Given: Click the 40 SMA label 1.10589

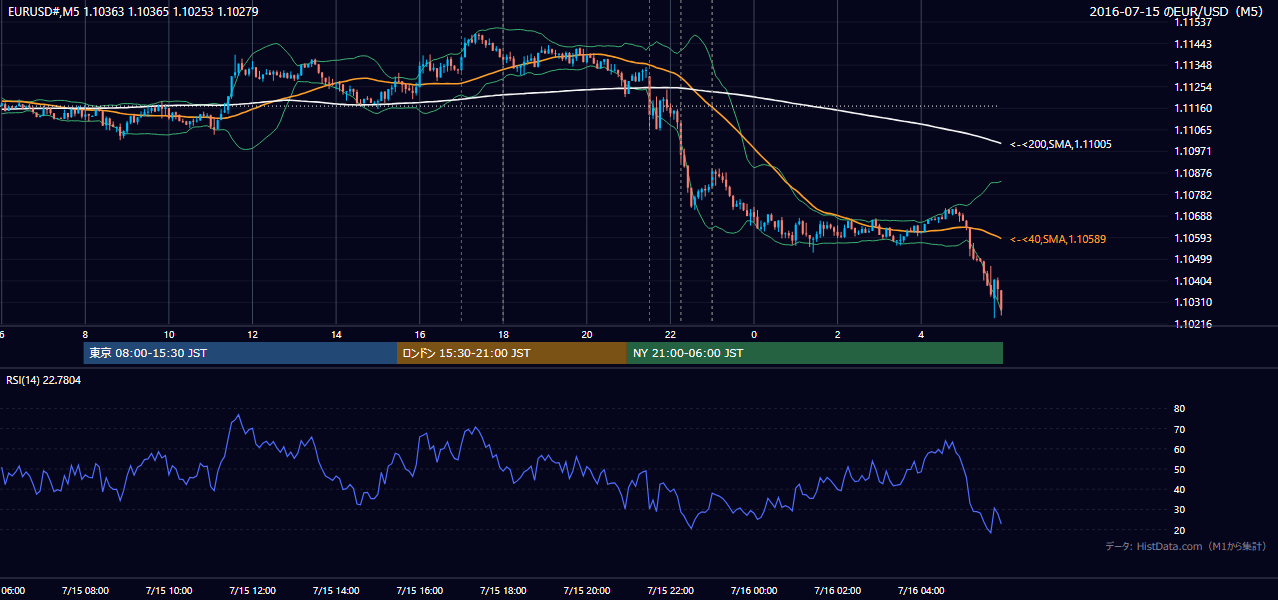Looking at the screenshot, I should tap(1057, 239).
